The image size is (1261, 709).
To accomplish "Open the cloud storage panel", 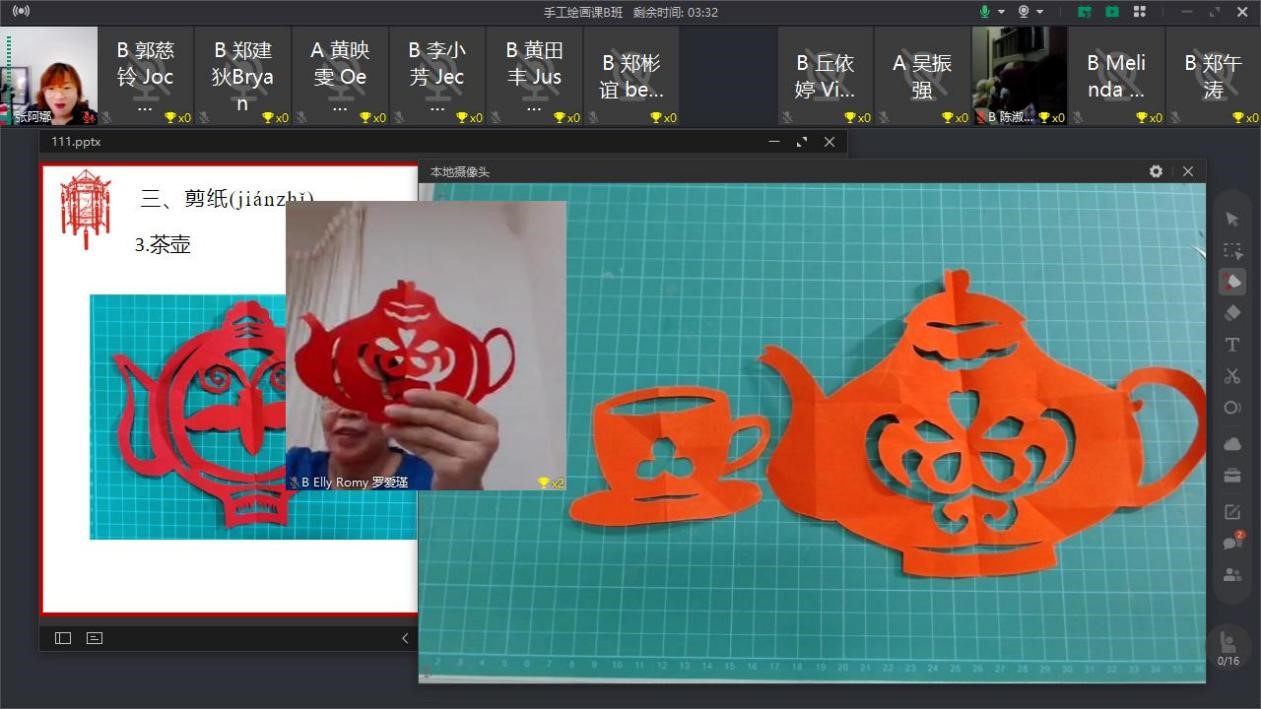I will click(1232, 444).
